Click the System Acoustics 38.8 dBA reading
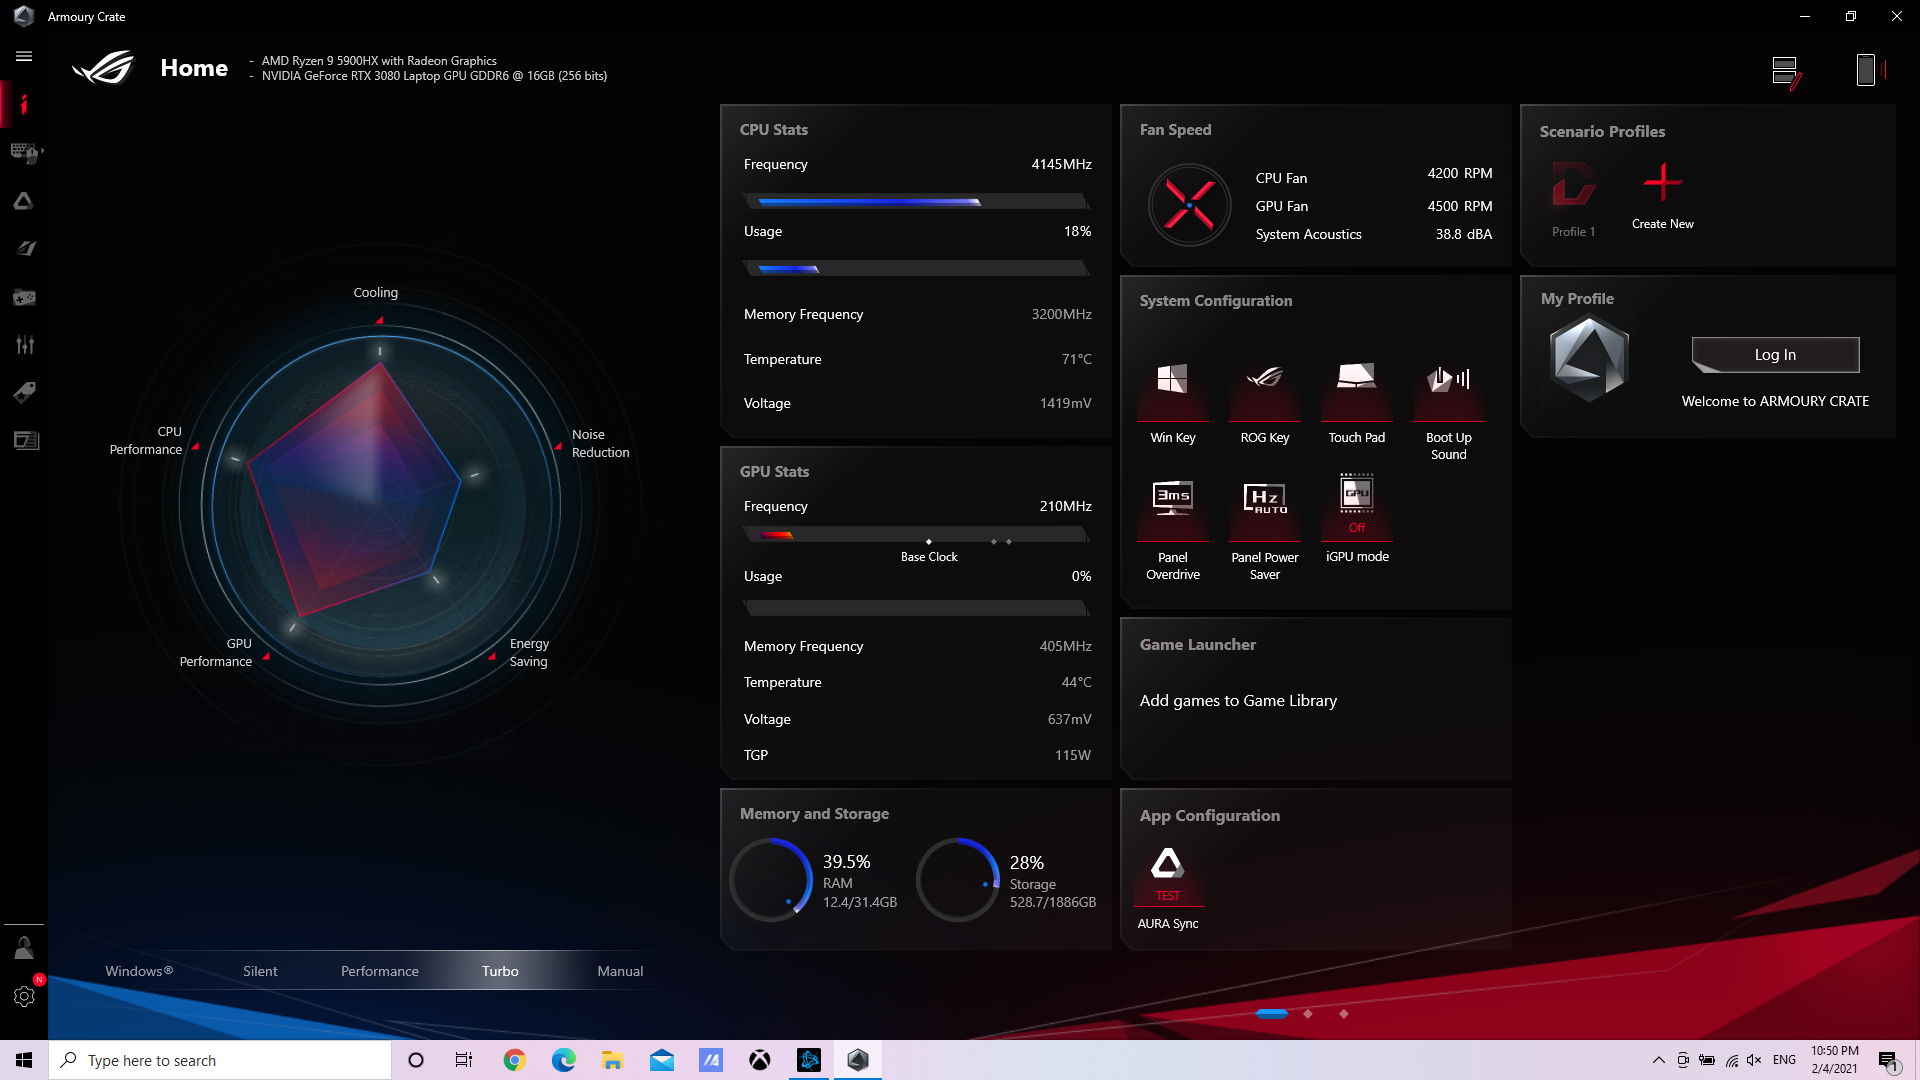The width and height of the screenshot is (1920, 1080). click(1463, 234)
